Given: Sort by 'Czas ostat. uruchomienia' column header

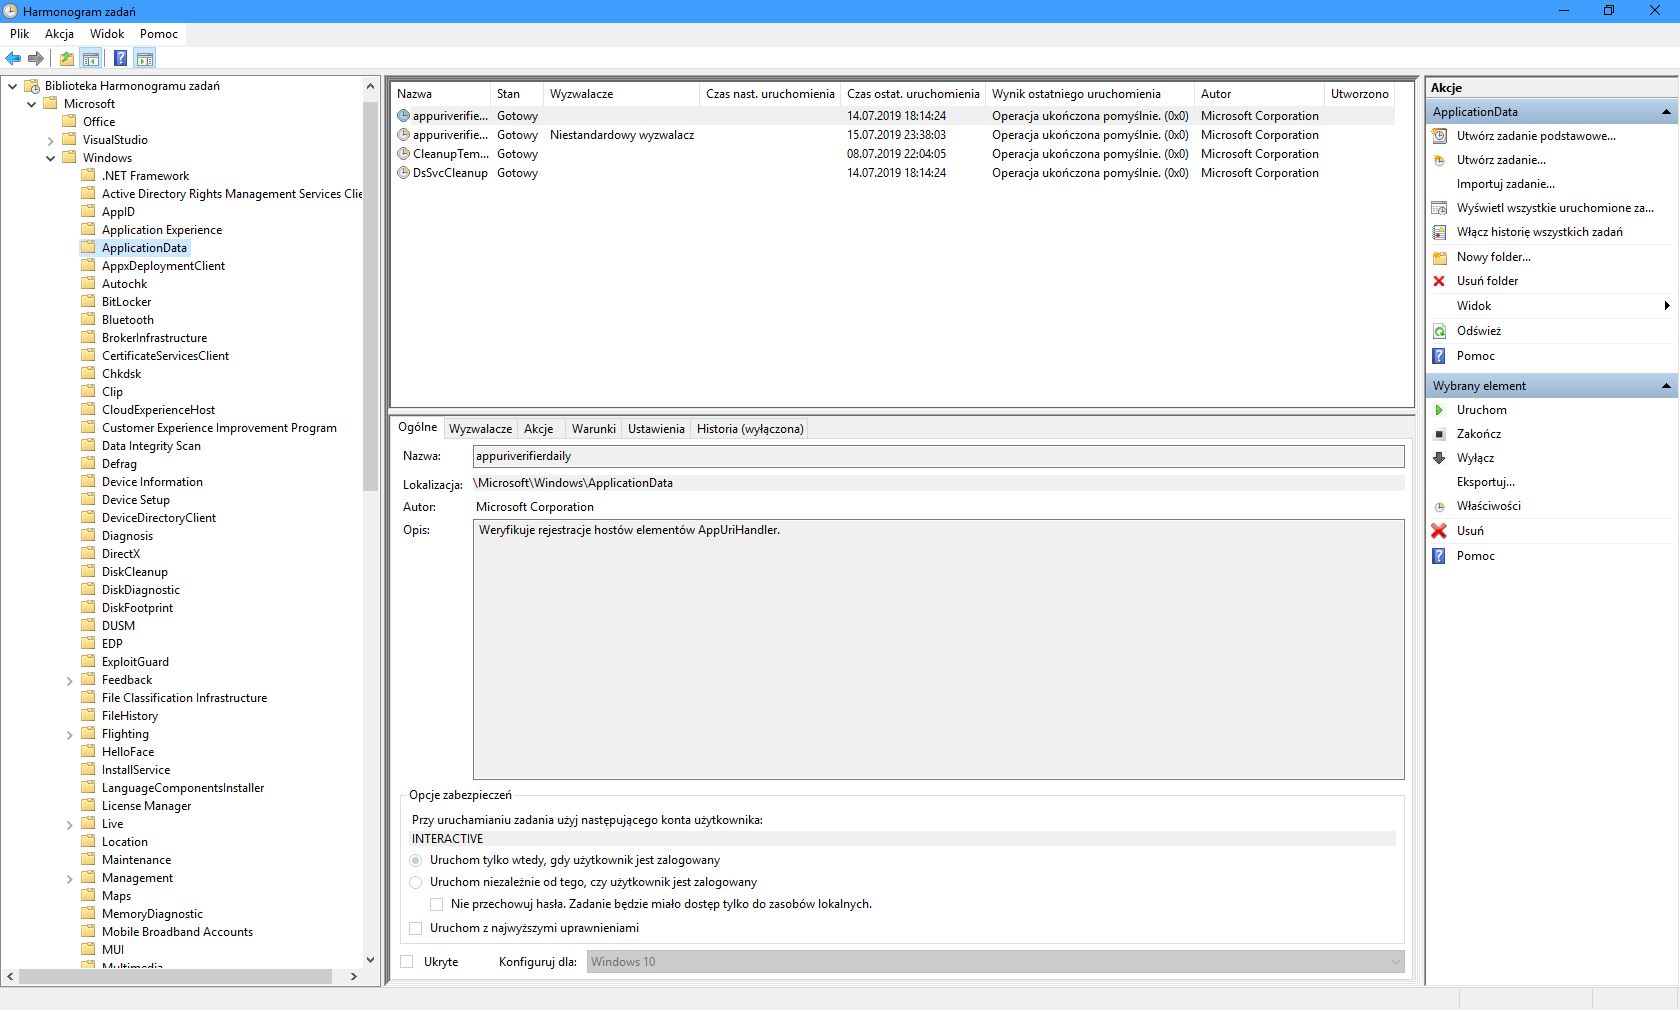Looking at the screenshot, I should pos(913,94).
